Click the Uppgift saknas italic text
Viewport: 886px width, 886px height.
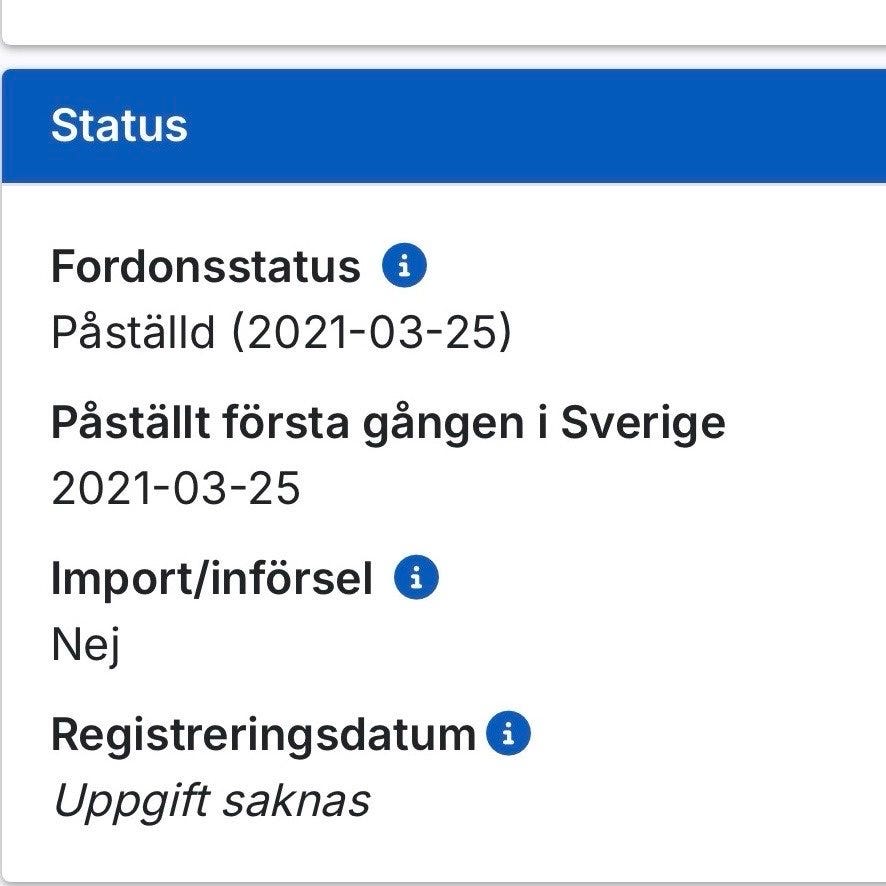212,801
